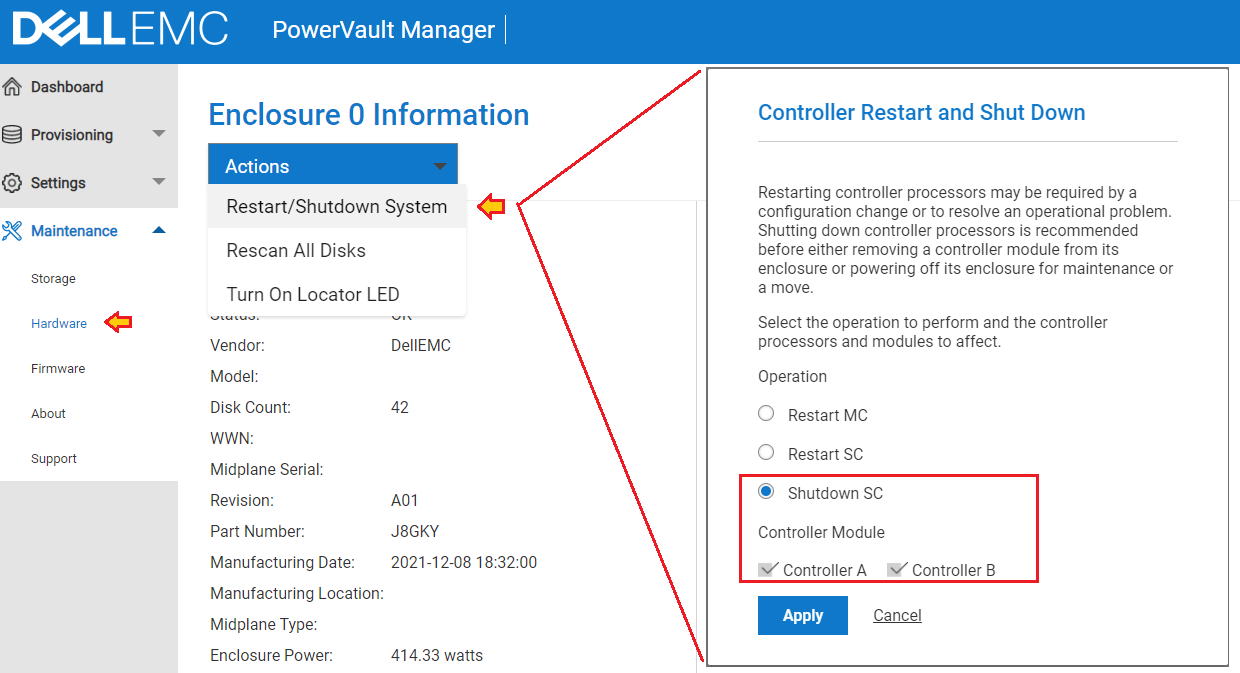Viewport: 1240px width, 673px height.
Task: Expand the Provisioning section
Action: (157, 134)
